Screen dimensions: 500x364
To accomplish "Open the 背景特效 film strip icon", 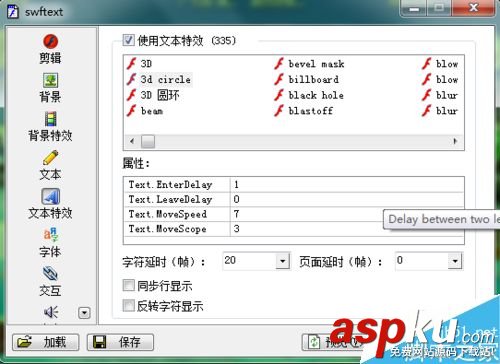I will pos(51,119).
